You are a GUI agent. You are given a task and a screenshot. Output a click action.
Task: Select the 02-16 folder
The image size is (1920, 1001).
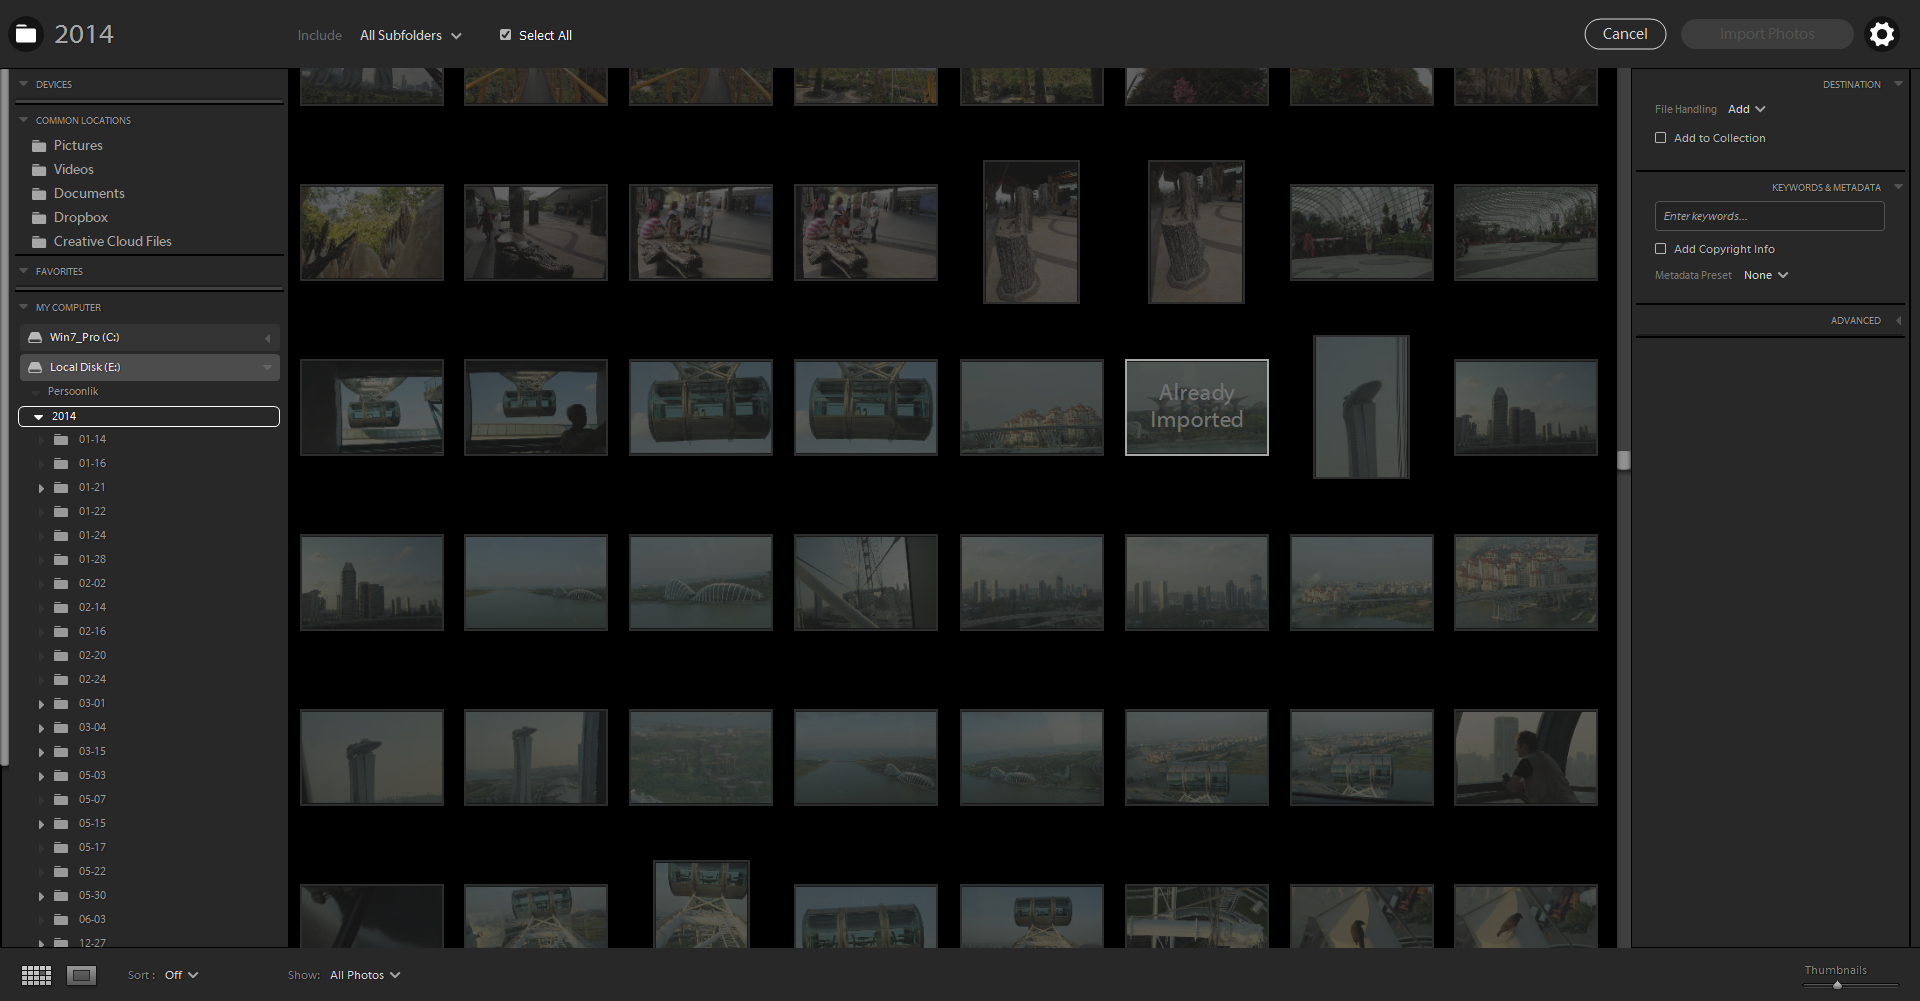[92, 631]
